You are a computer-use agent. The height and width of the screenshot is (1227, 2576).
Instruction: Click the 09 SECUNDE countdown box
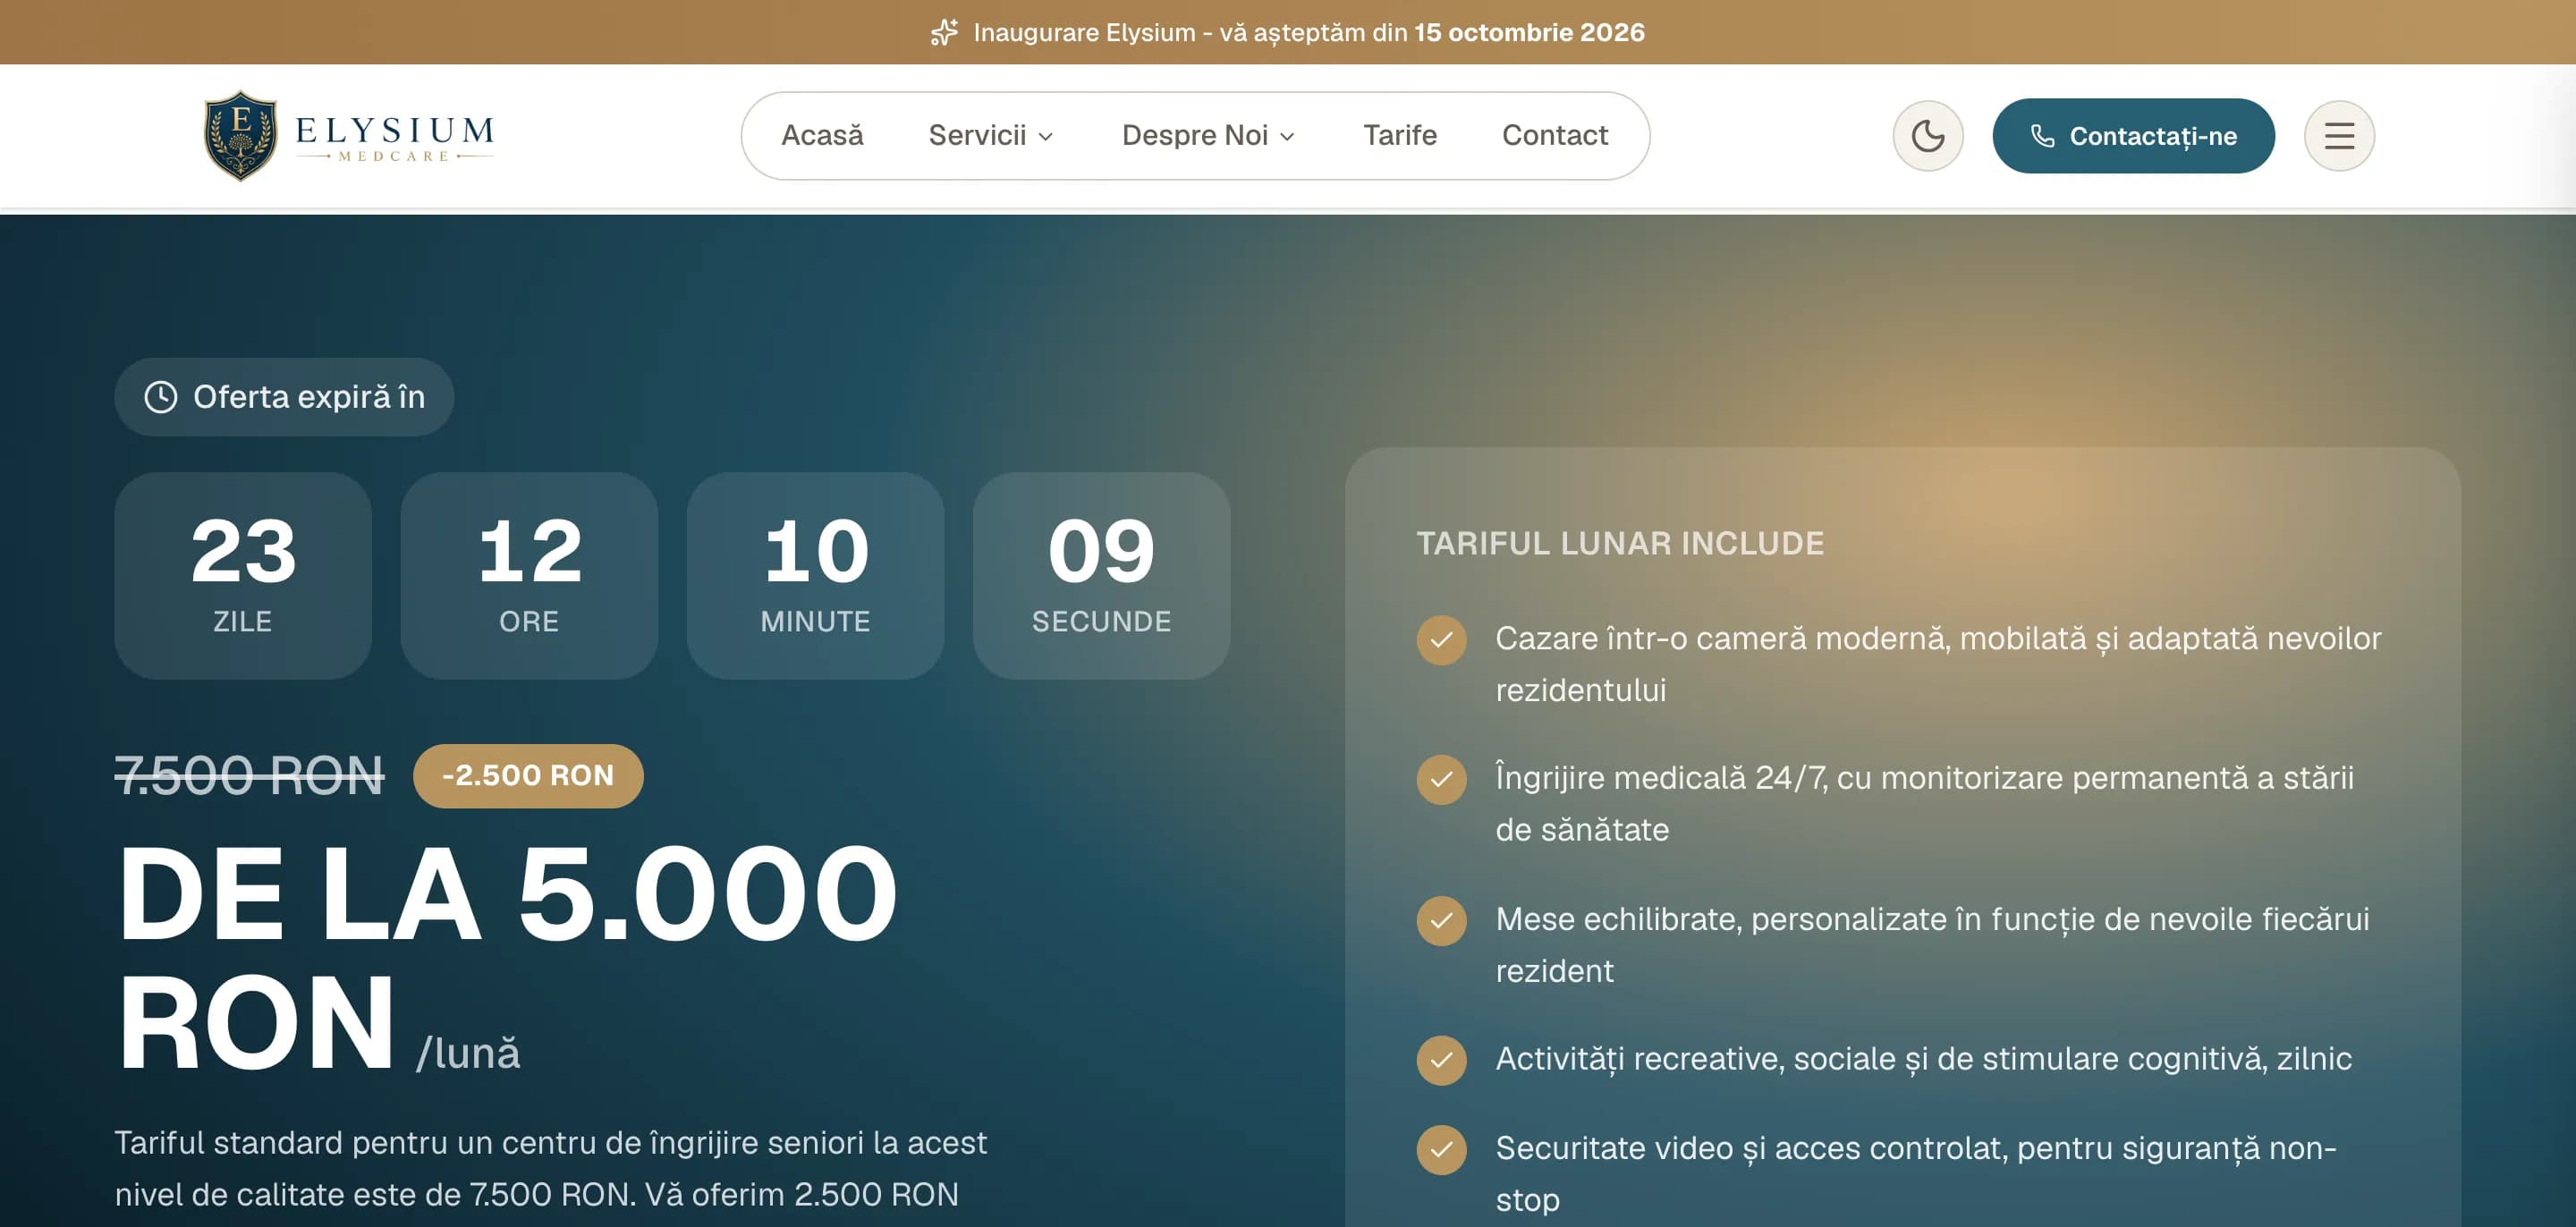pos(1101,576)
